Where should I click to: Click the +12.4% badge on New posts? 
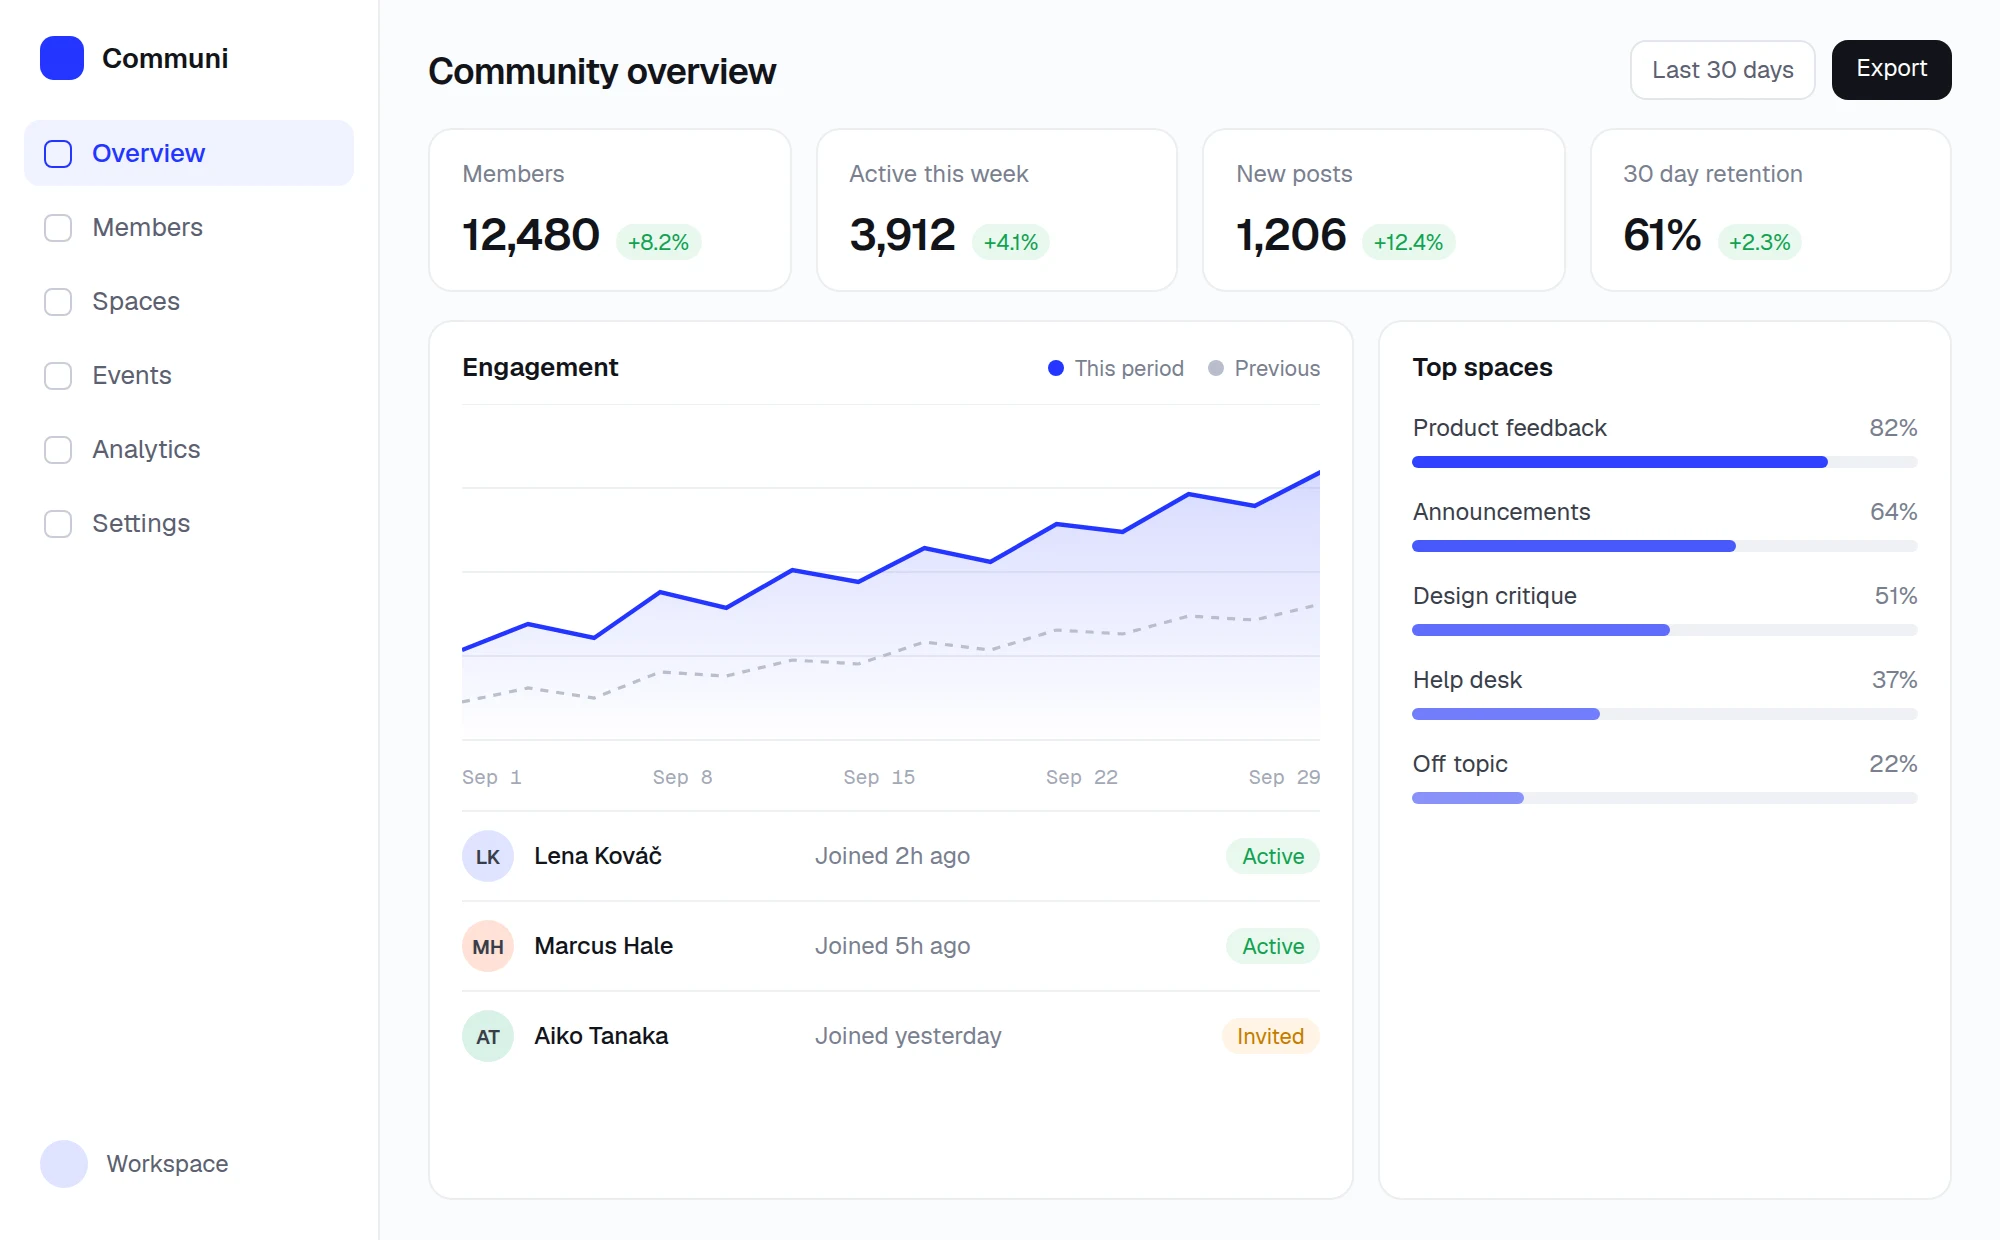click(x=1408, y=242)
